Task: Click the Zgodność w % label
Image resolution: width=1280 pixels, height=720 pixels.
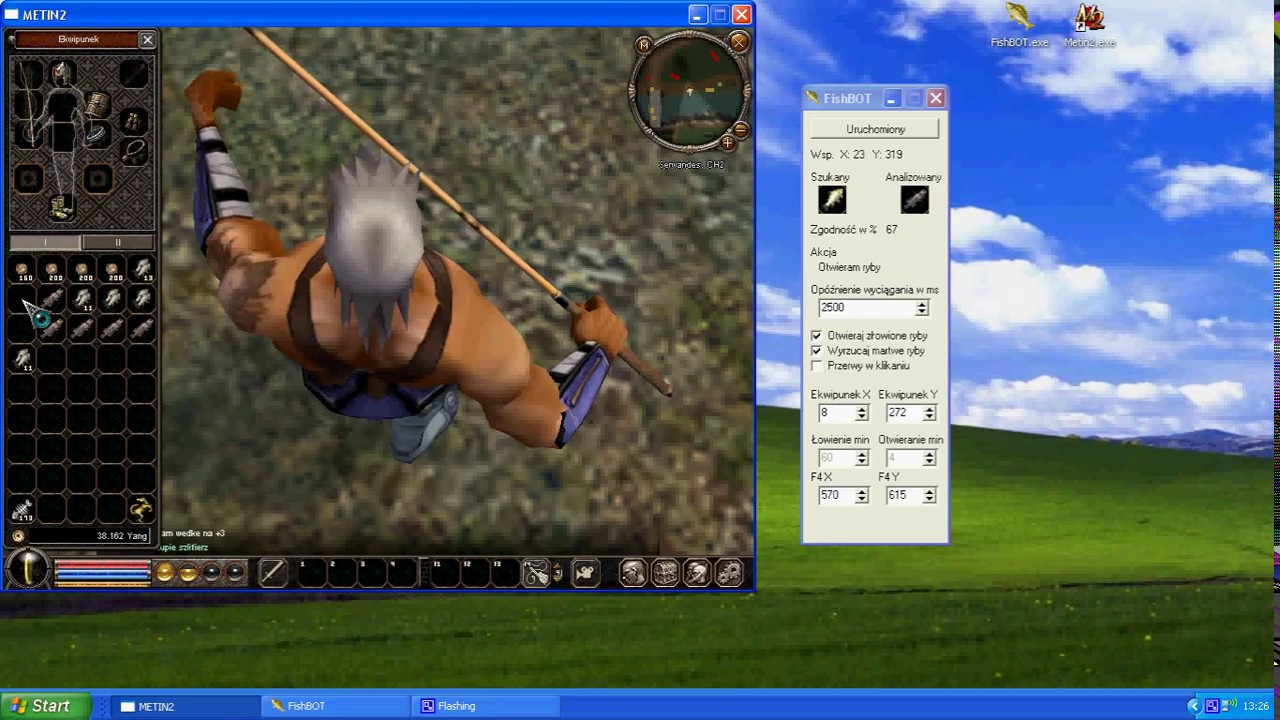Action: pyautogui.click(x=843, y=229)
